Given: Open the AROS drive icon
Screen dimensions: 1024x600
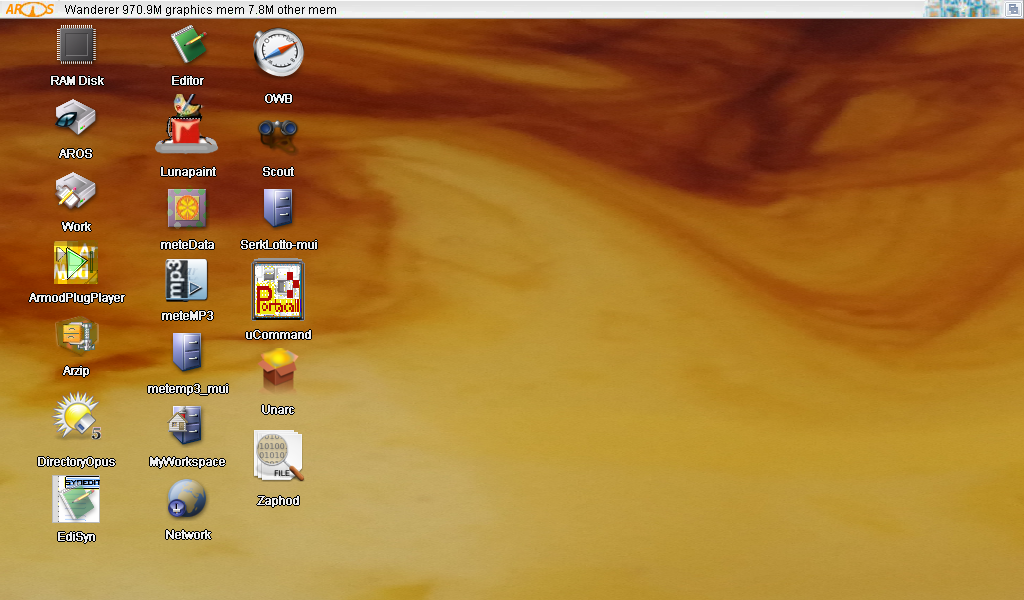Looking at the screenshot, I should 76,118.
